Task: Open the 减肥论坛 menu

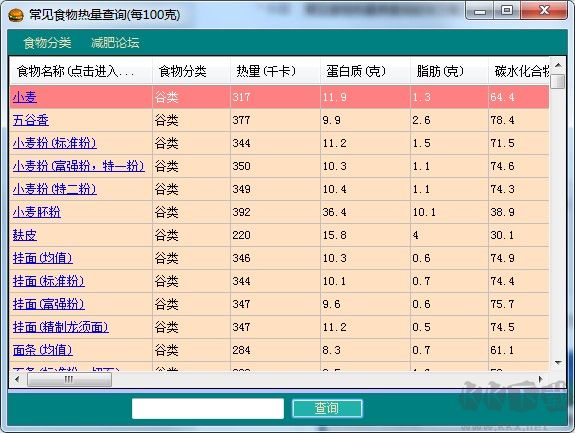Action: [x=115, y=43]
